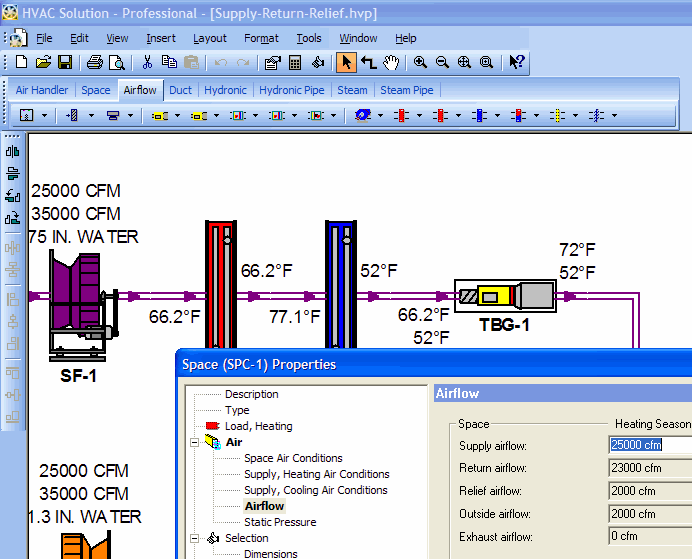Switch to the Air Handler tab
This screenshot has width=692, height=559.
click(42, 90)
